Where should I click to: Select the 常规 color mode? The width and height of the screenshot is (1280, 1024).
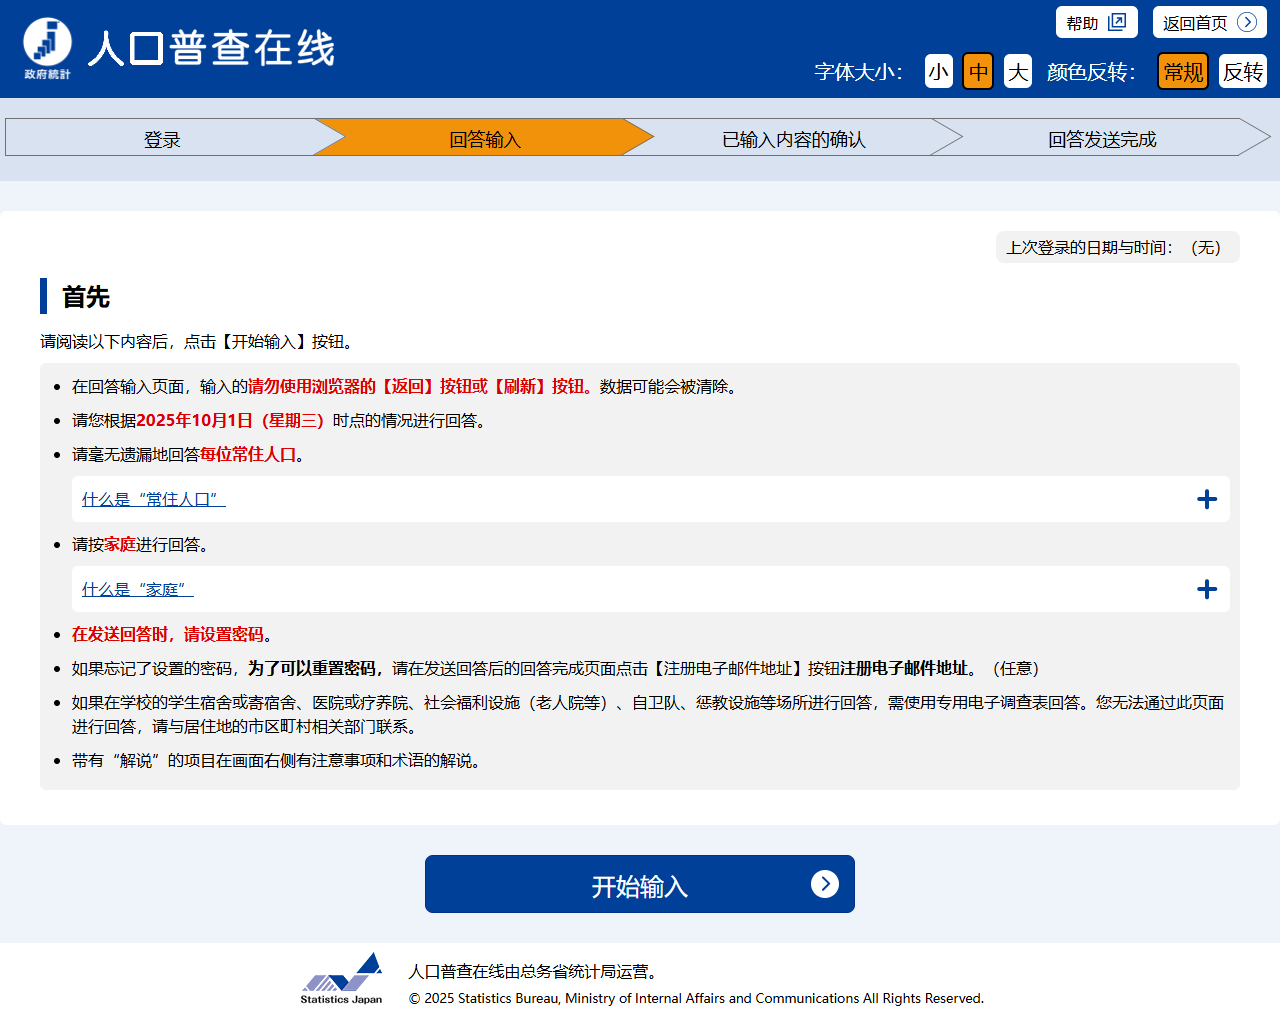coord(1183,71)
